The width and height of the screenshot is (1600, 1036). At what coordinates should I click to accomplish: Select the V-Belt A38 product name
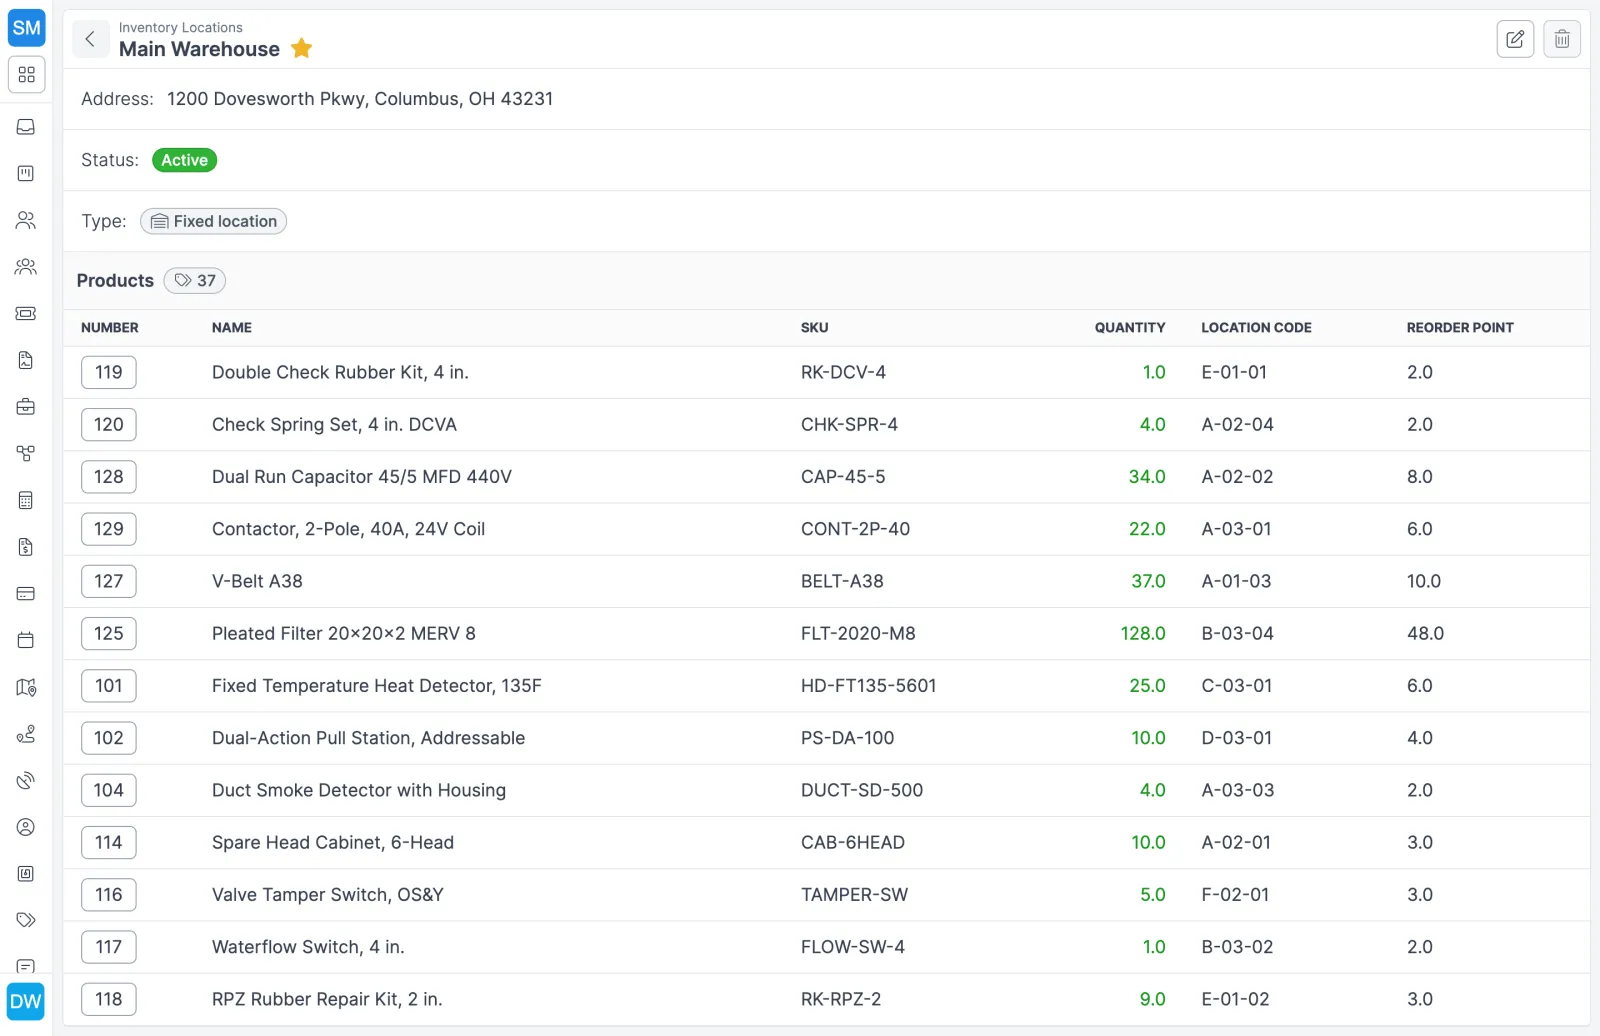[x=257, y=581]
